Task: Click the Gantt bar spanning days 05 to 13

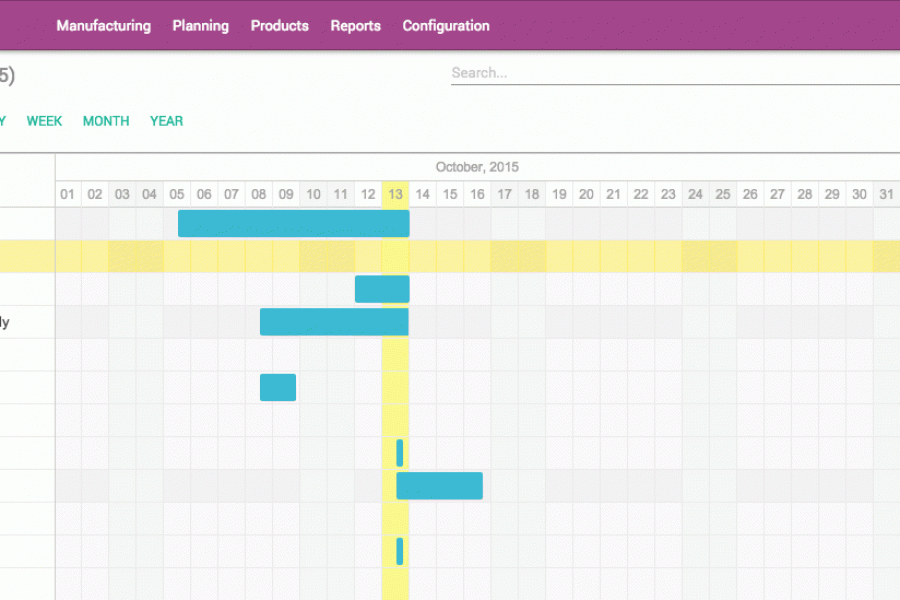Action: click(293, 224)
